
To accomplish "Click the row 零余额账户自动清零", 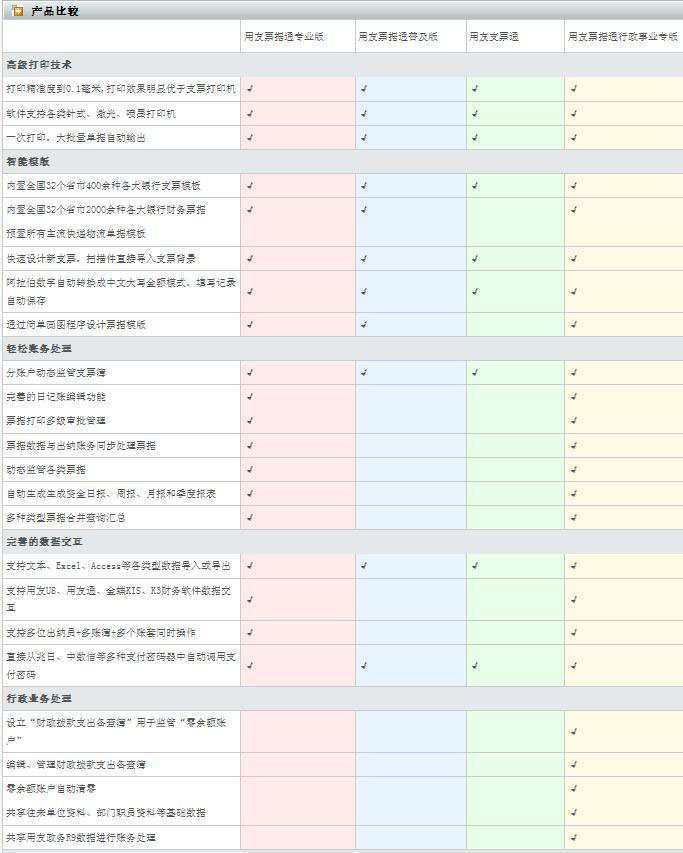I will [x=343, y=789].
